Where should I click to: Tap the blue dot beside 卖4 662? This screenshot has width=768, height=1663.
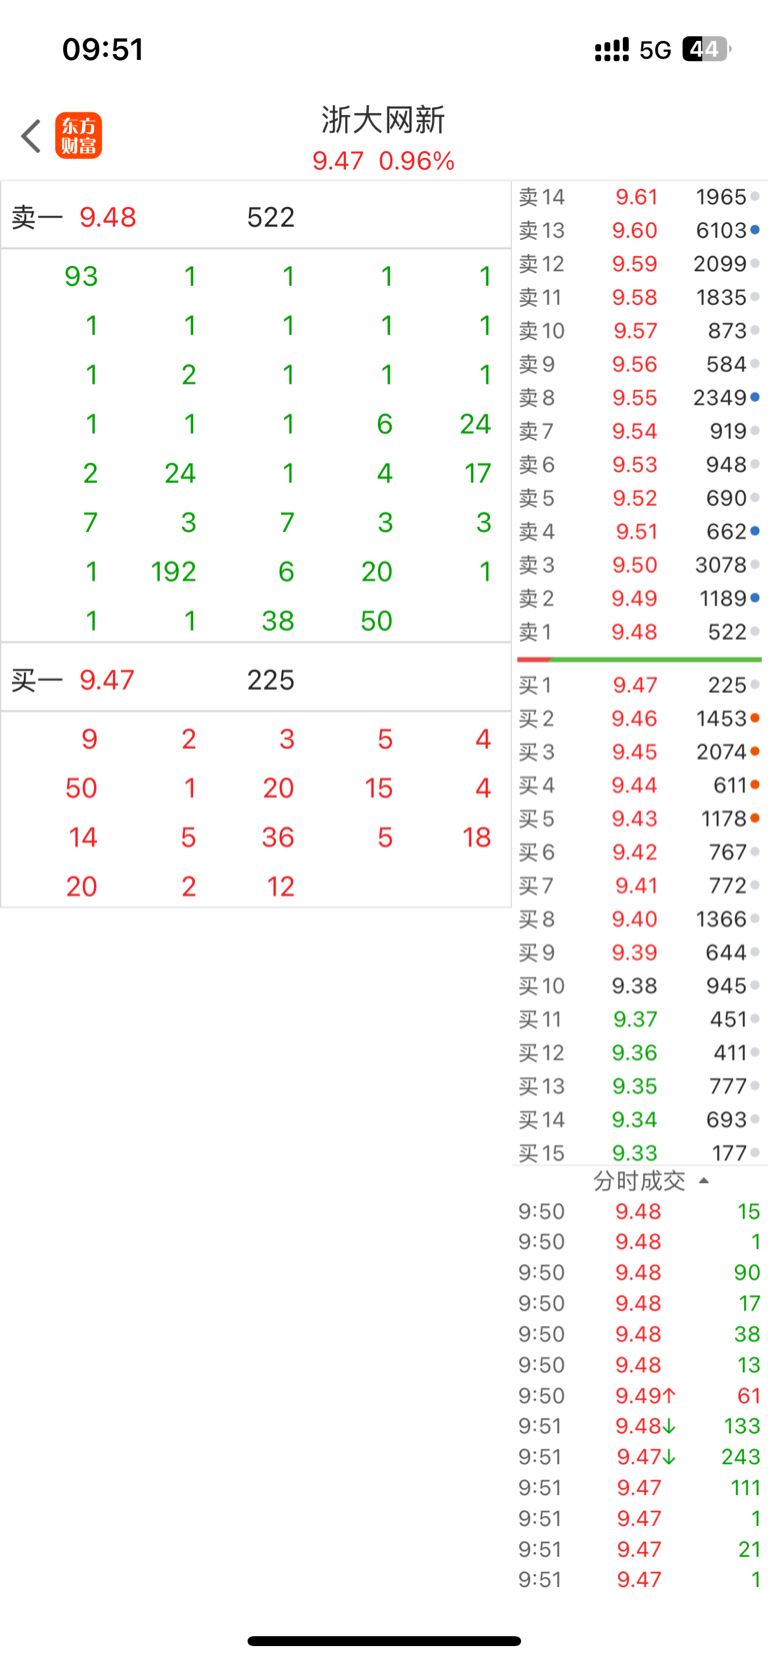[x=755, y=531]
